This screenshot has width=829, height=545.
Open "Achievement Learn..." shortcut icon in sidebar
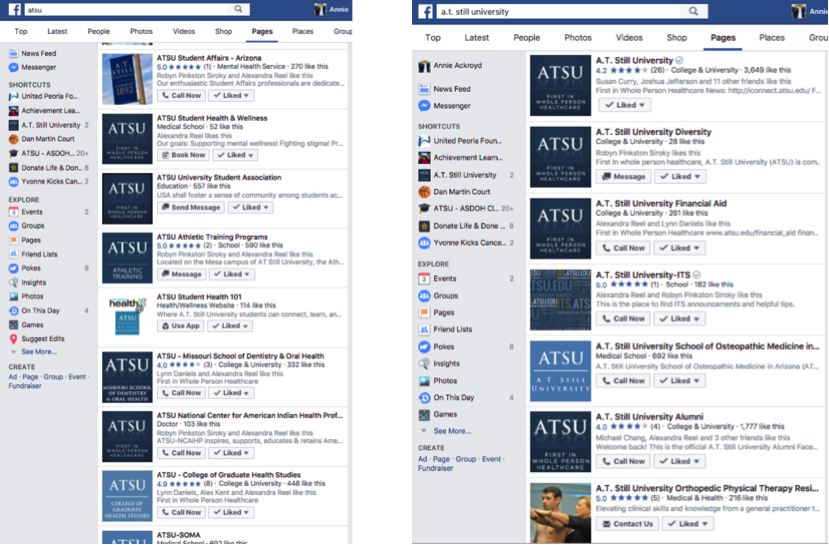(x=425, y=158)
